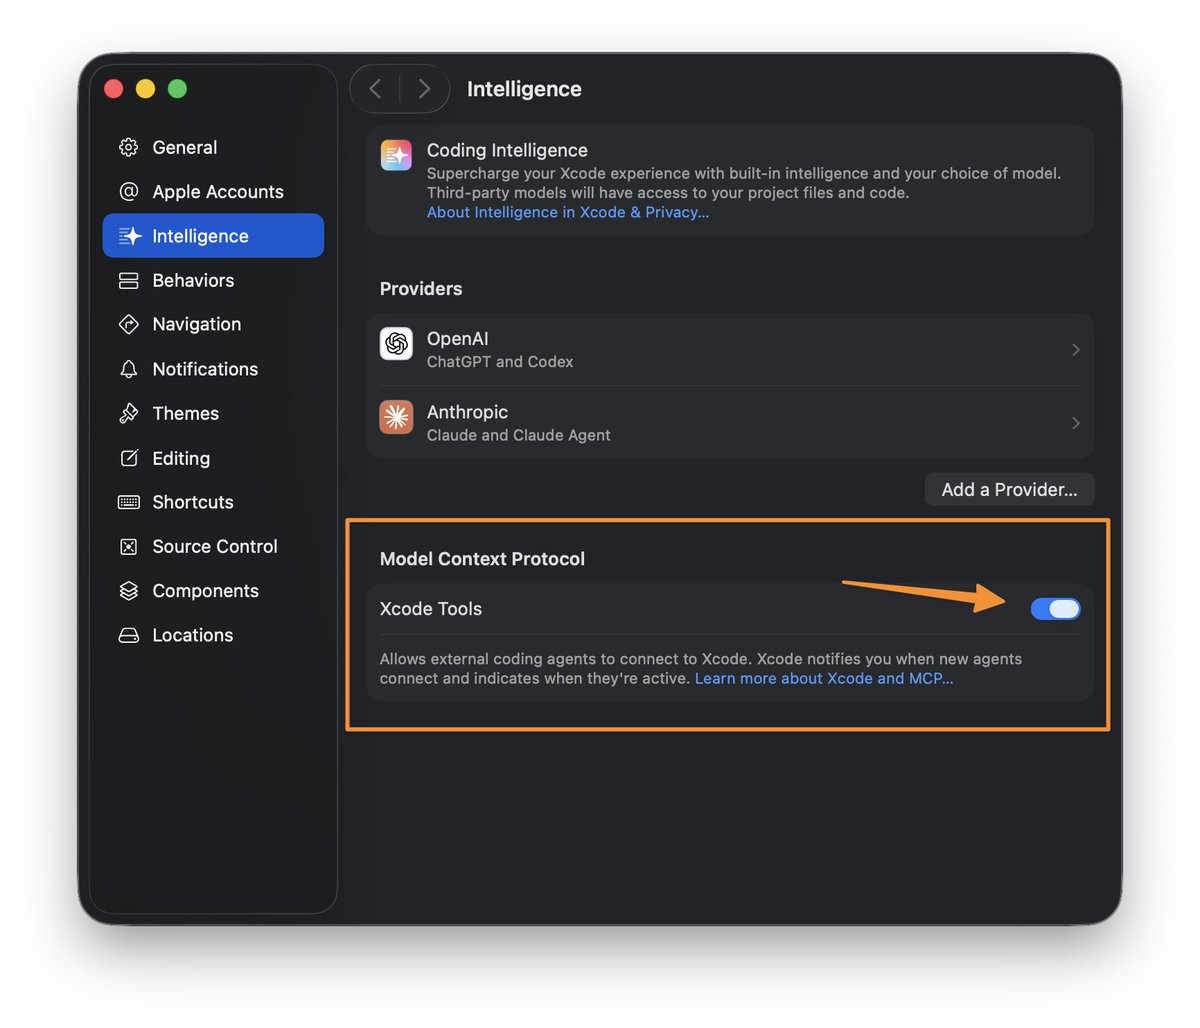Click the Add a Provider button
The image size is (1200, 1028).
1009,489
